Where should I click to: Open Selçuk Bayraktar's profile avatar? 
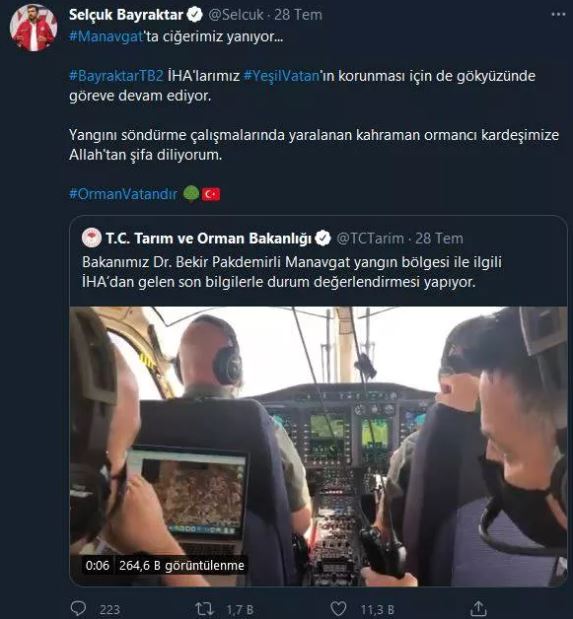[34, 28]
